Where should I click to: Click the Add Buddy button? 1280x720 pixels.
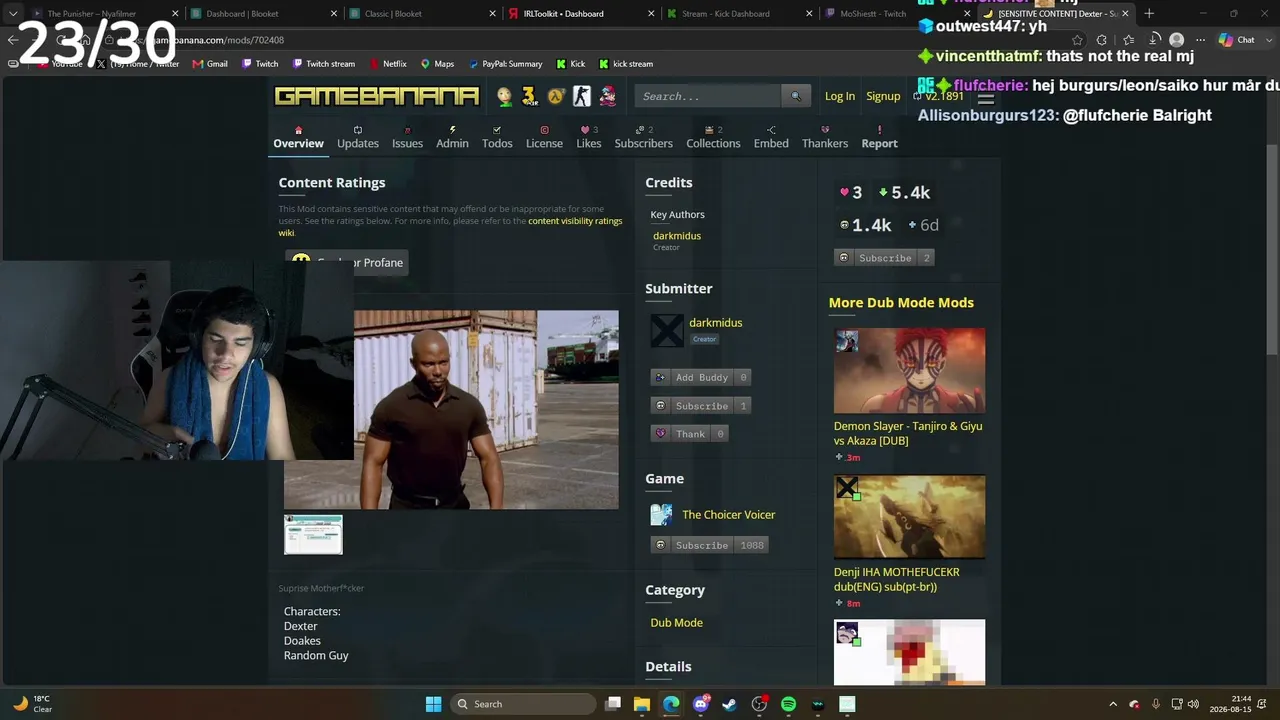(x=701, y=377)
